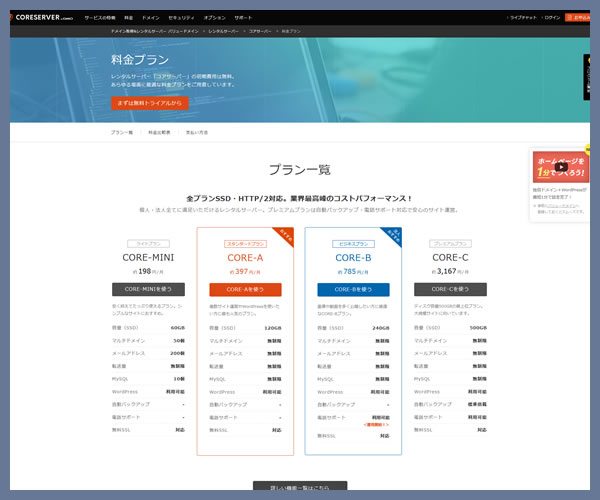Click the orange ribbon on CORE-A card
This screenshot has width=600, height=500.
[285, 235]
